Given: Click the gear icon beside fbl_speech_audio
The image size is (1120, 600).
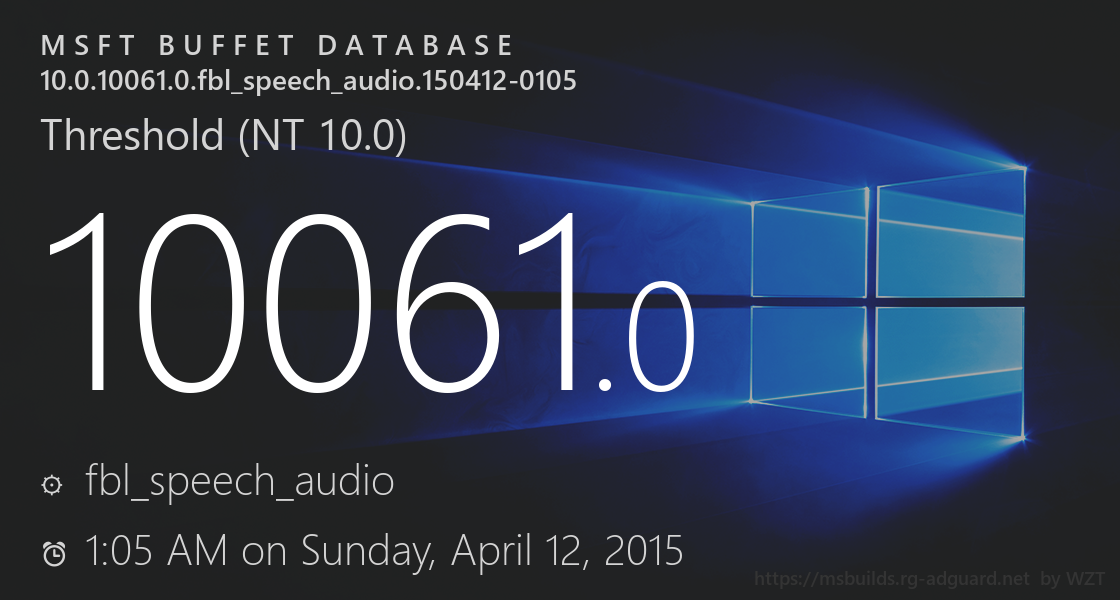Looking at the screenshot, I should pos(51,485).
